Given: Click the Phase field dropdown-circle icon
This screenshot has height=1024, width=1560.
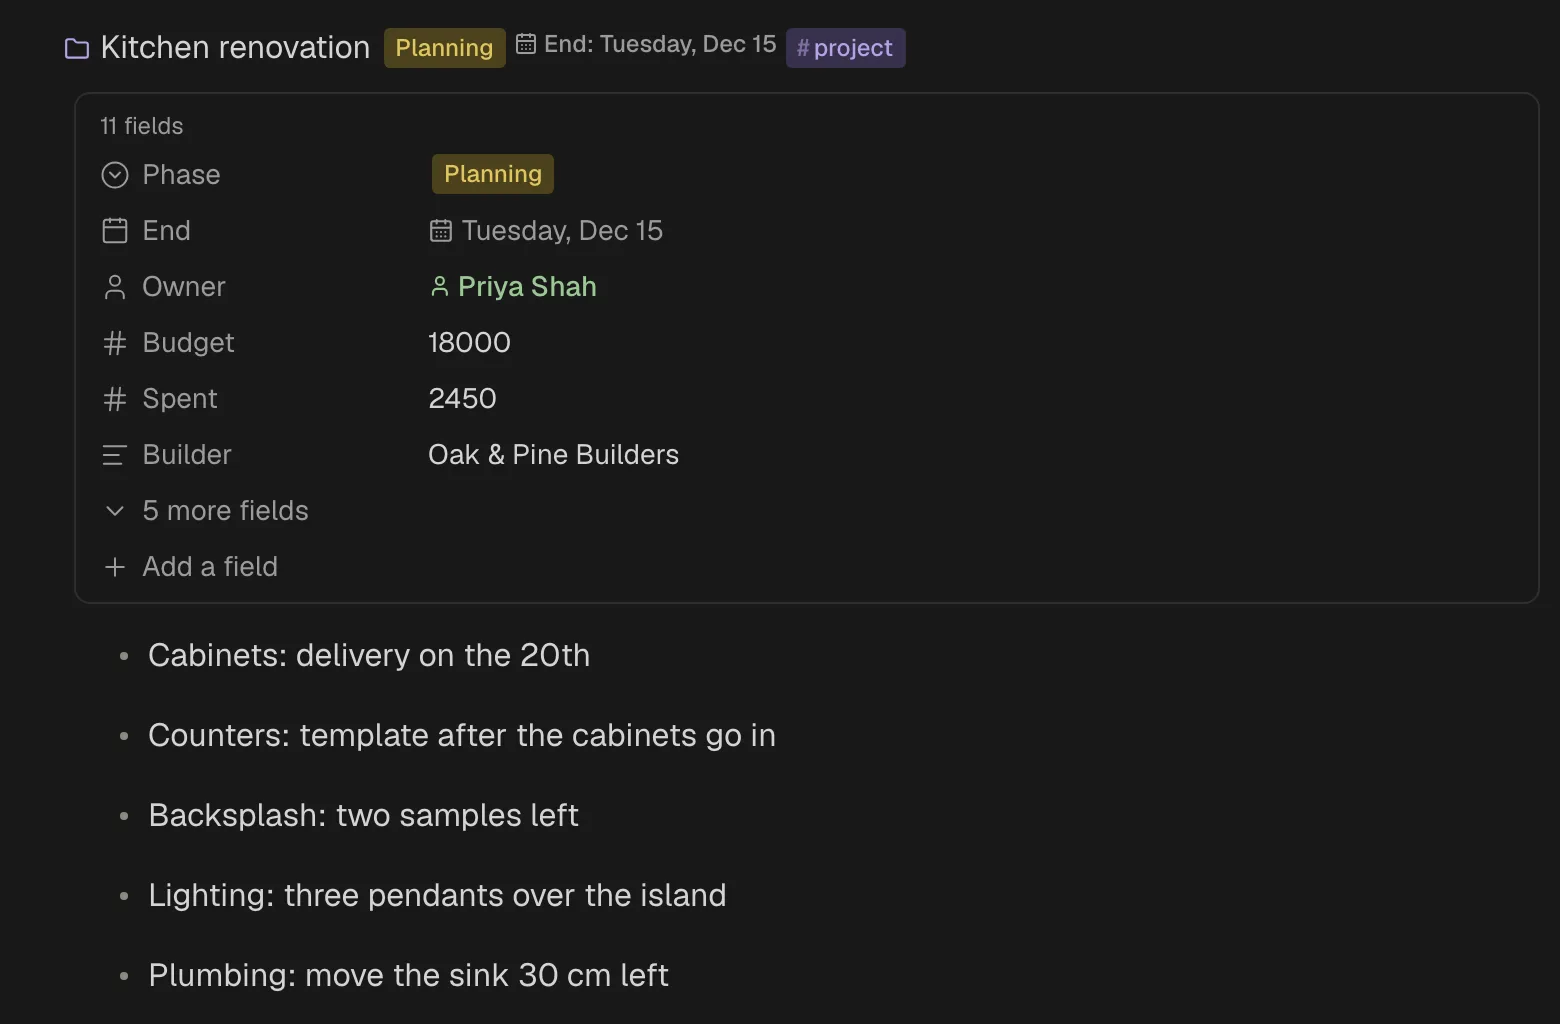Looking at the screenshot, I should [x=115, y=175].
